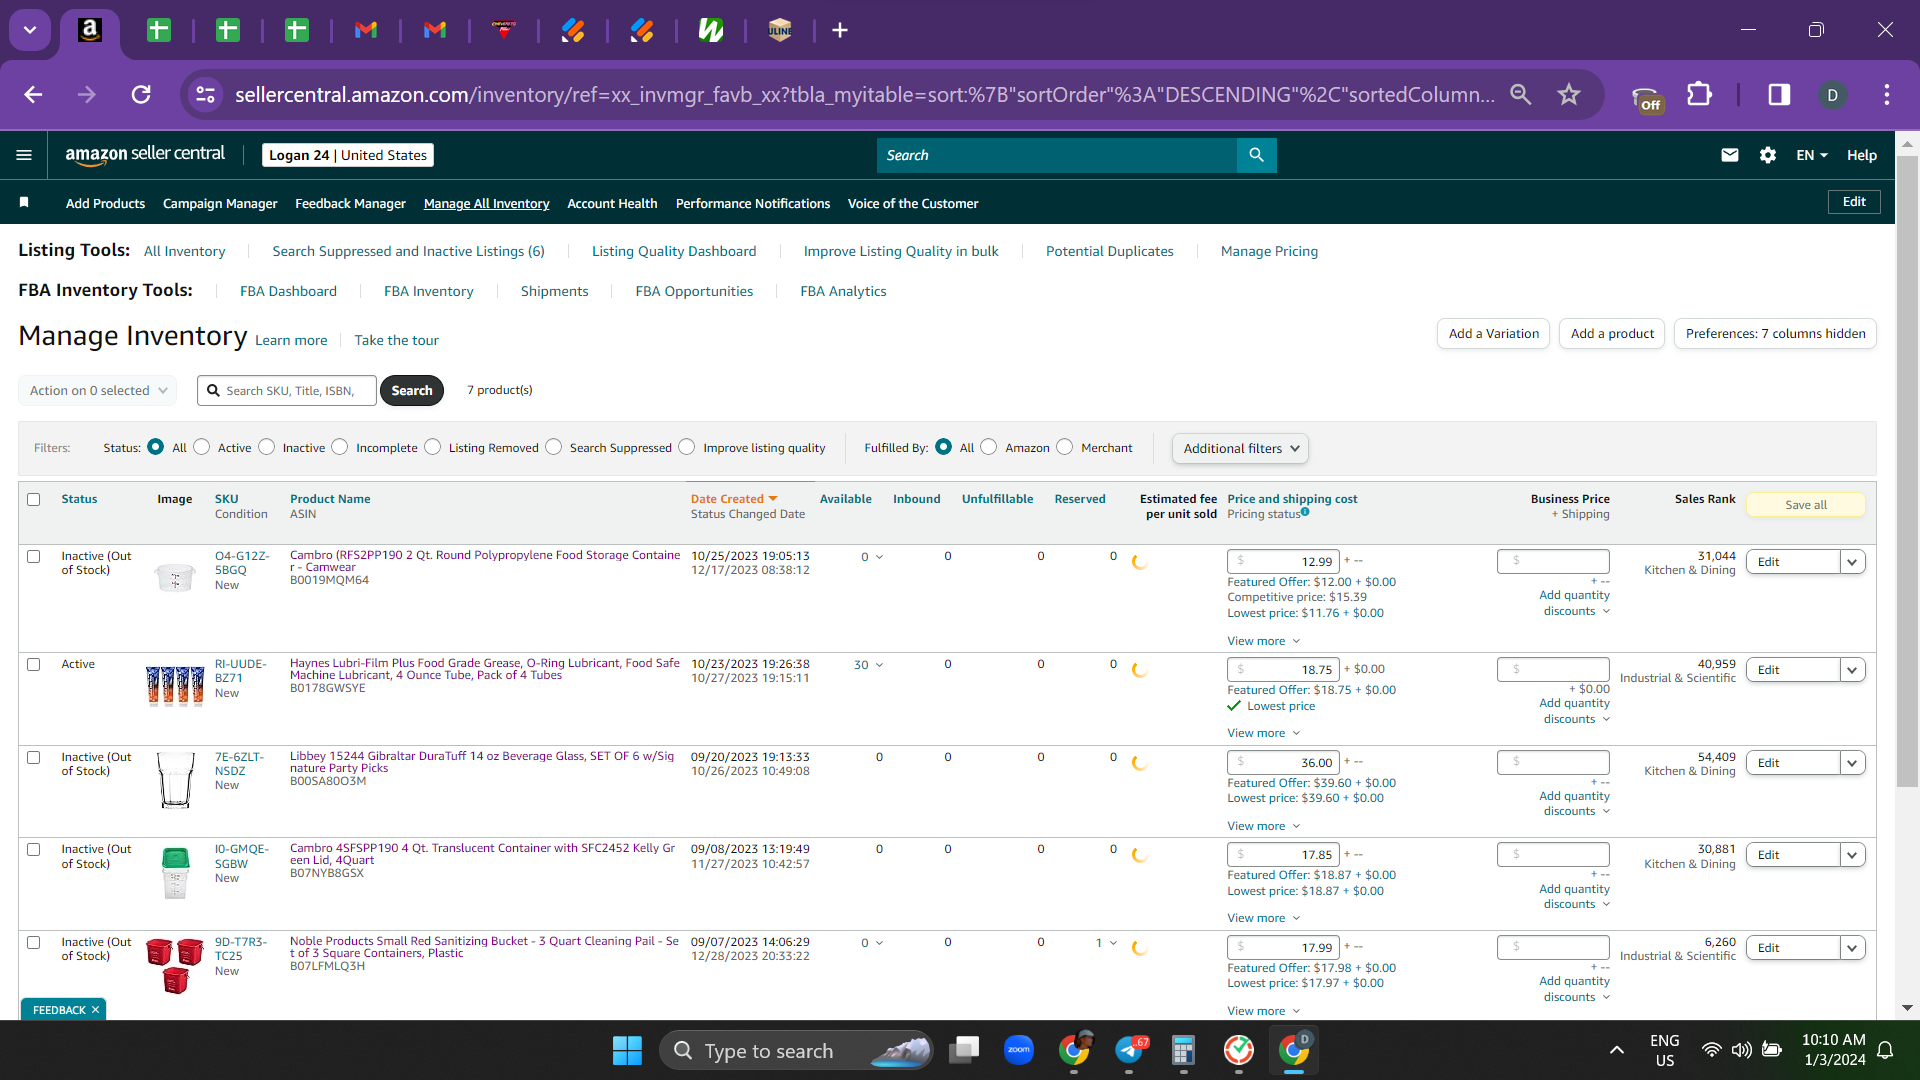Select the Inactive status radio button
Screen dimensions: 1920x1080
(x=267, y=447)
